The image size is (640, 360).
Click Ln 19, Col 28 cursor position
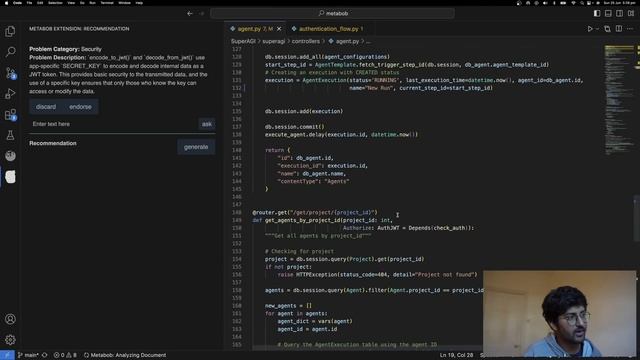456,355
